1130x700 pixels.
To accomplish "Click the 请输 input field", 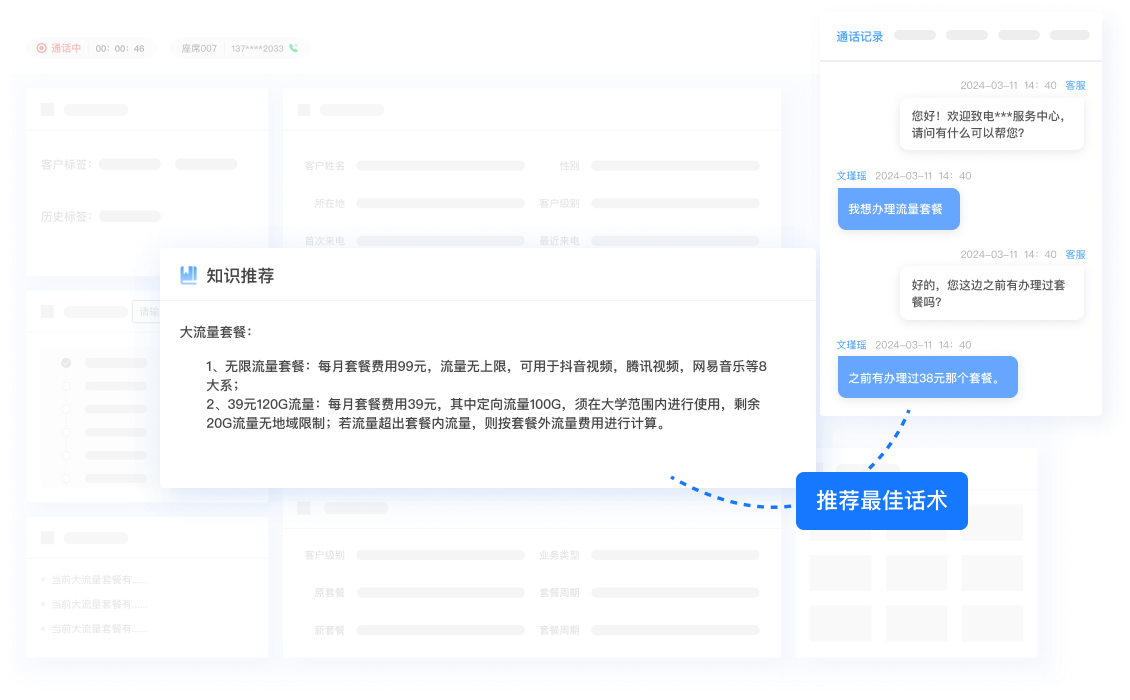I will [146, 312].
